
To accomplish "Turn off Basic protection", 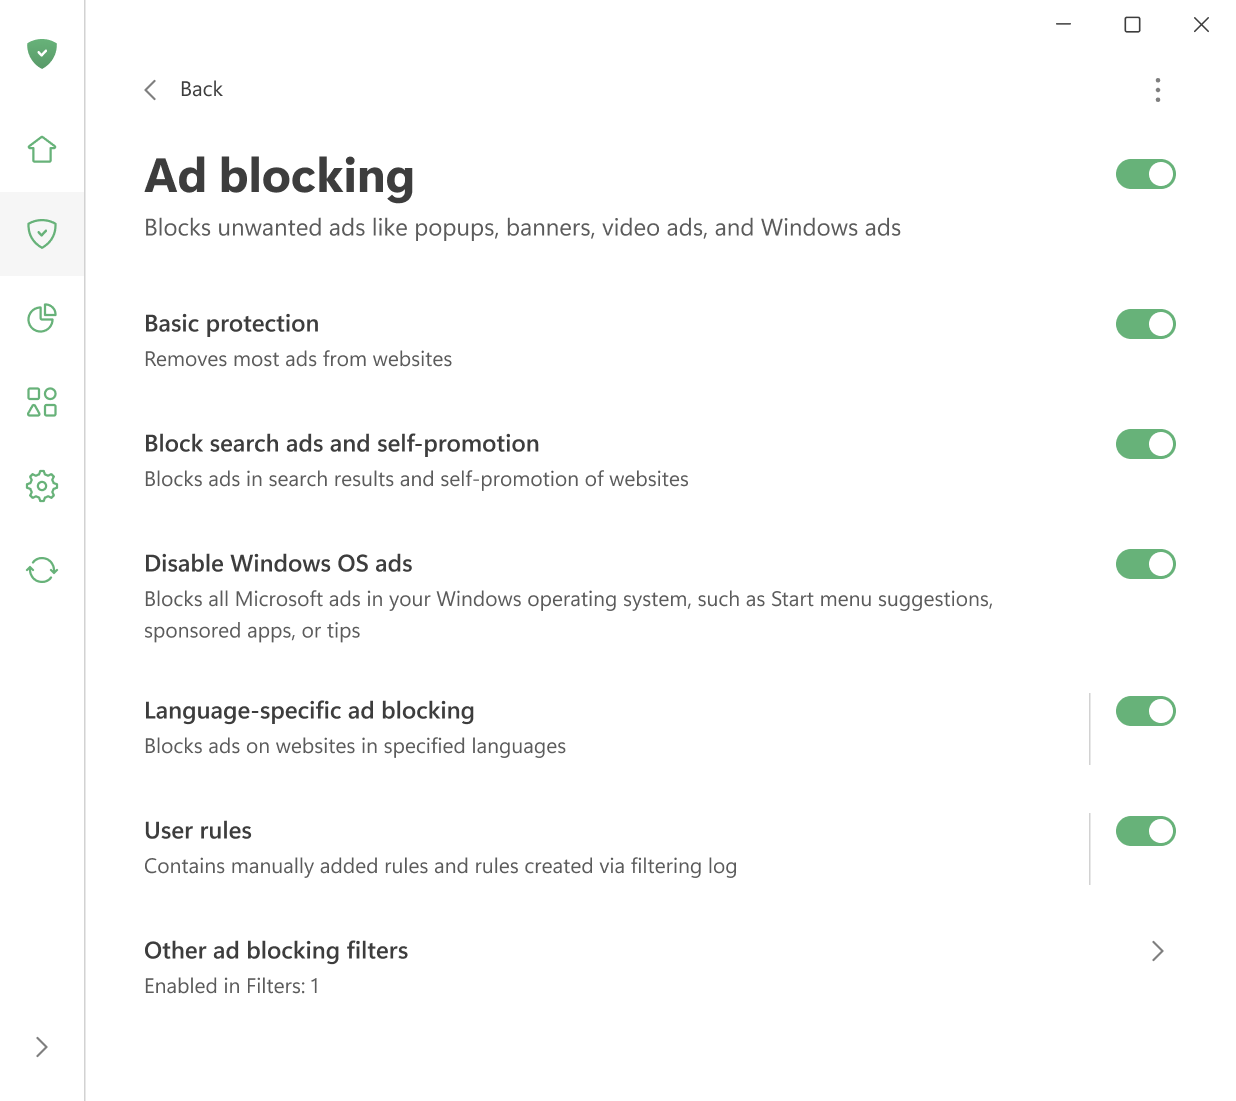I will click(x=1145, y=324).
